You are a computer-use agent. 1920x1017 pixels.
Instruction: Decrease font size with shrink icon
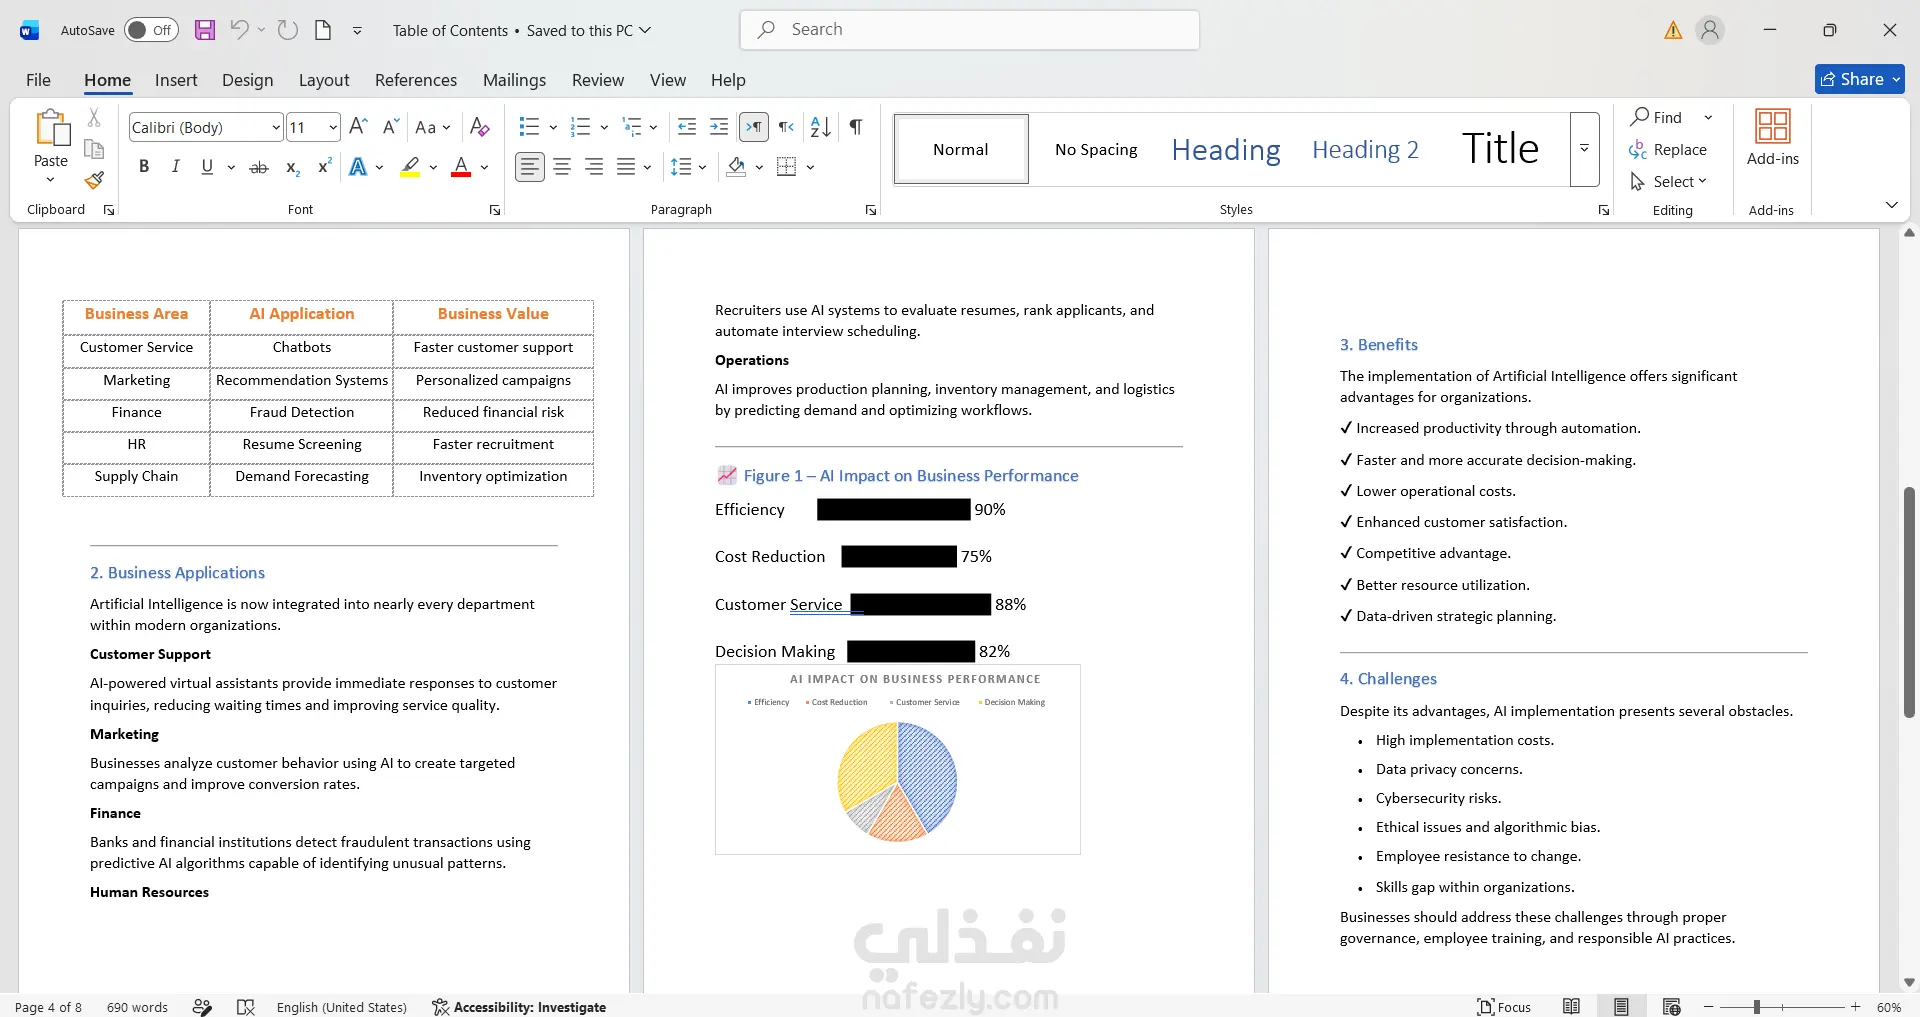pos(391,127)
